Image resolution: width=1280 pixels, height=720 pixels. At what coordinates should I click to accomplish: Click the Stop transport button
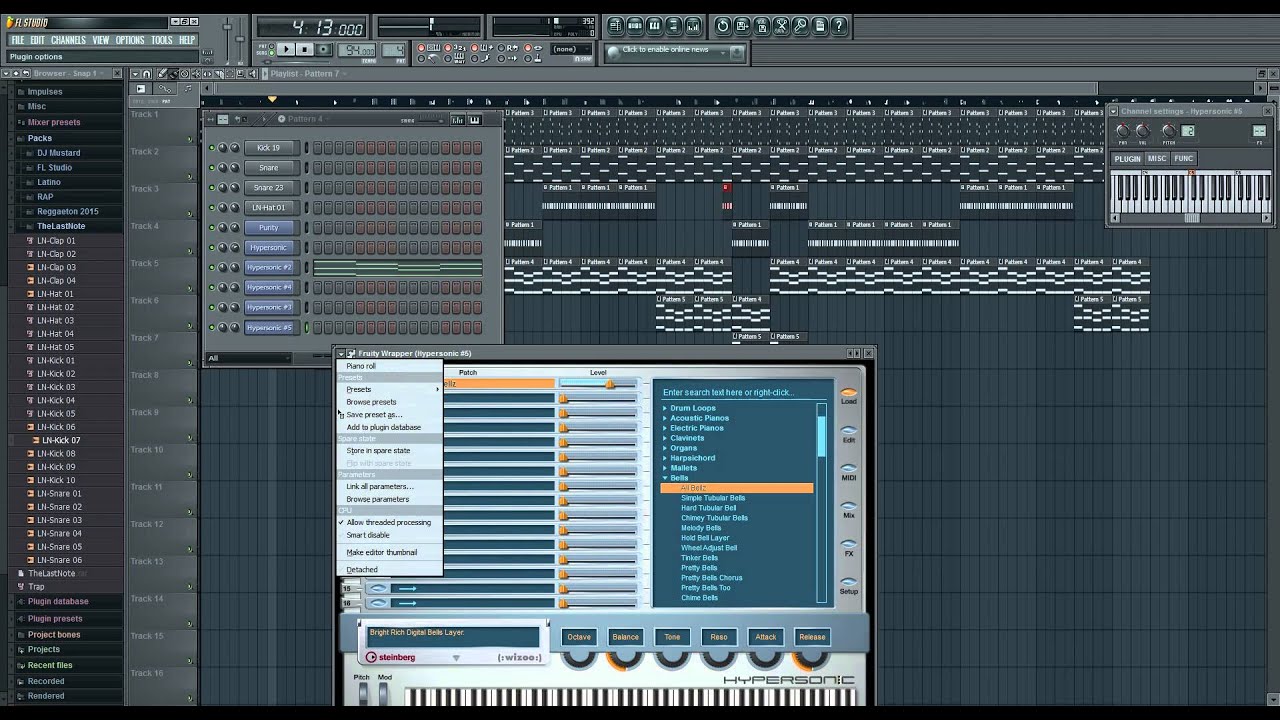point(305,49)
